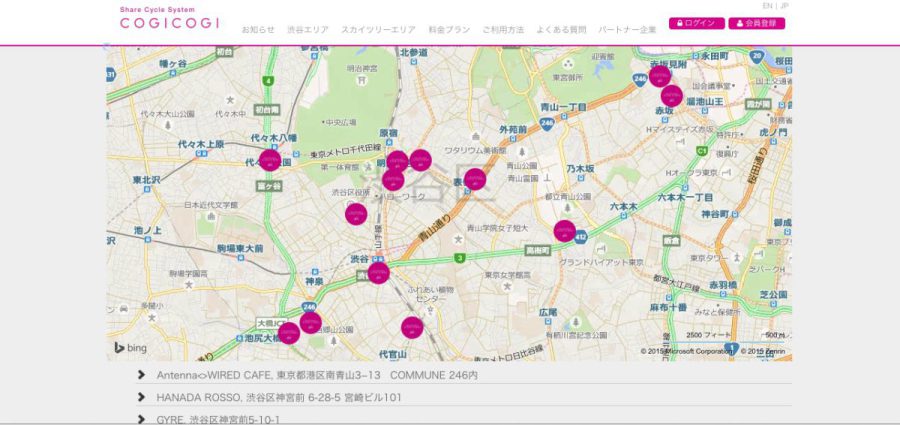Select the bike port marker at 赤坂見附
900x425 pixels.
[660, 76]
